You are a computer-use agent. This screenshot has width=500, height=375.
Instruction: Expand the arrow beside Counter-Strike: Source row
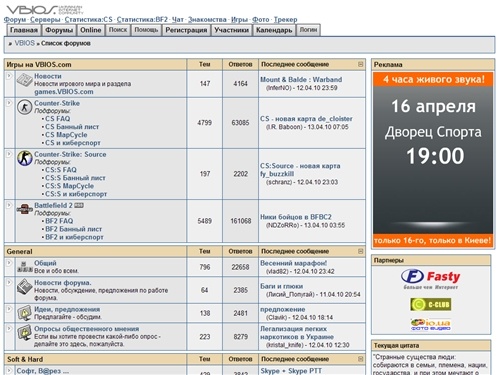pos(9,154)
